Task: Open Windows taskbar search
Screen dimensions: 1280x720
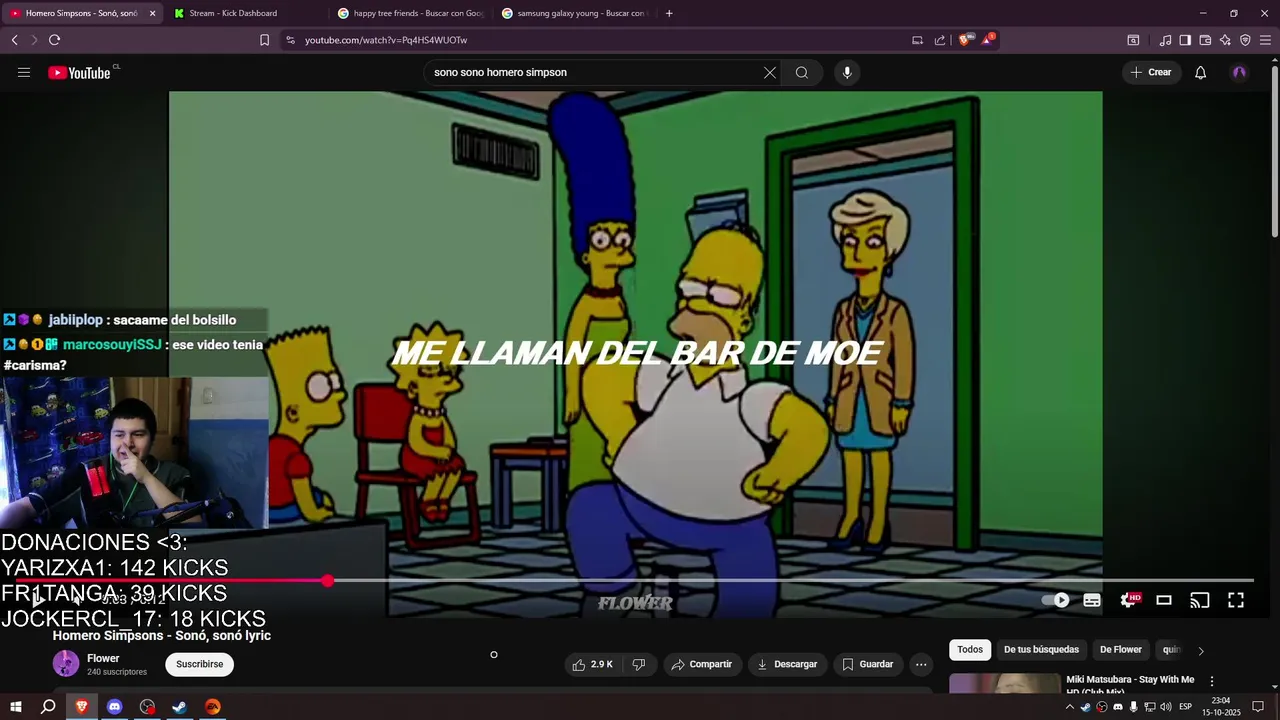Action: pyautogui.click(x=48, y=707)
